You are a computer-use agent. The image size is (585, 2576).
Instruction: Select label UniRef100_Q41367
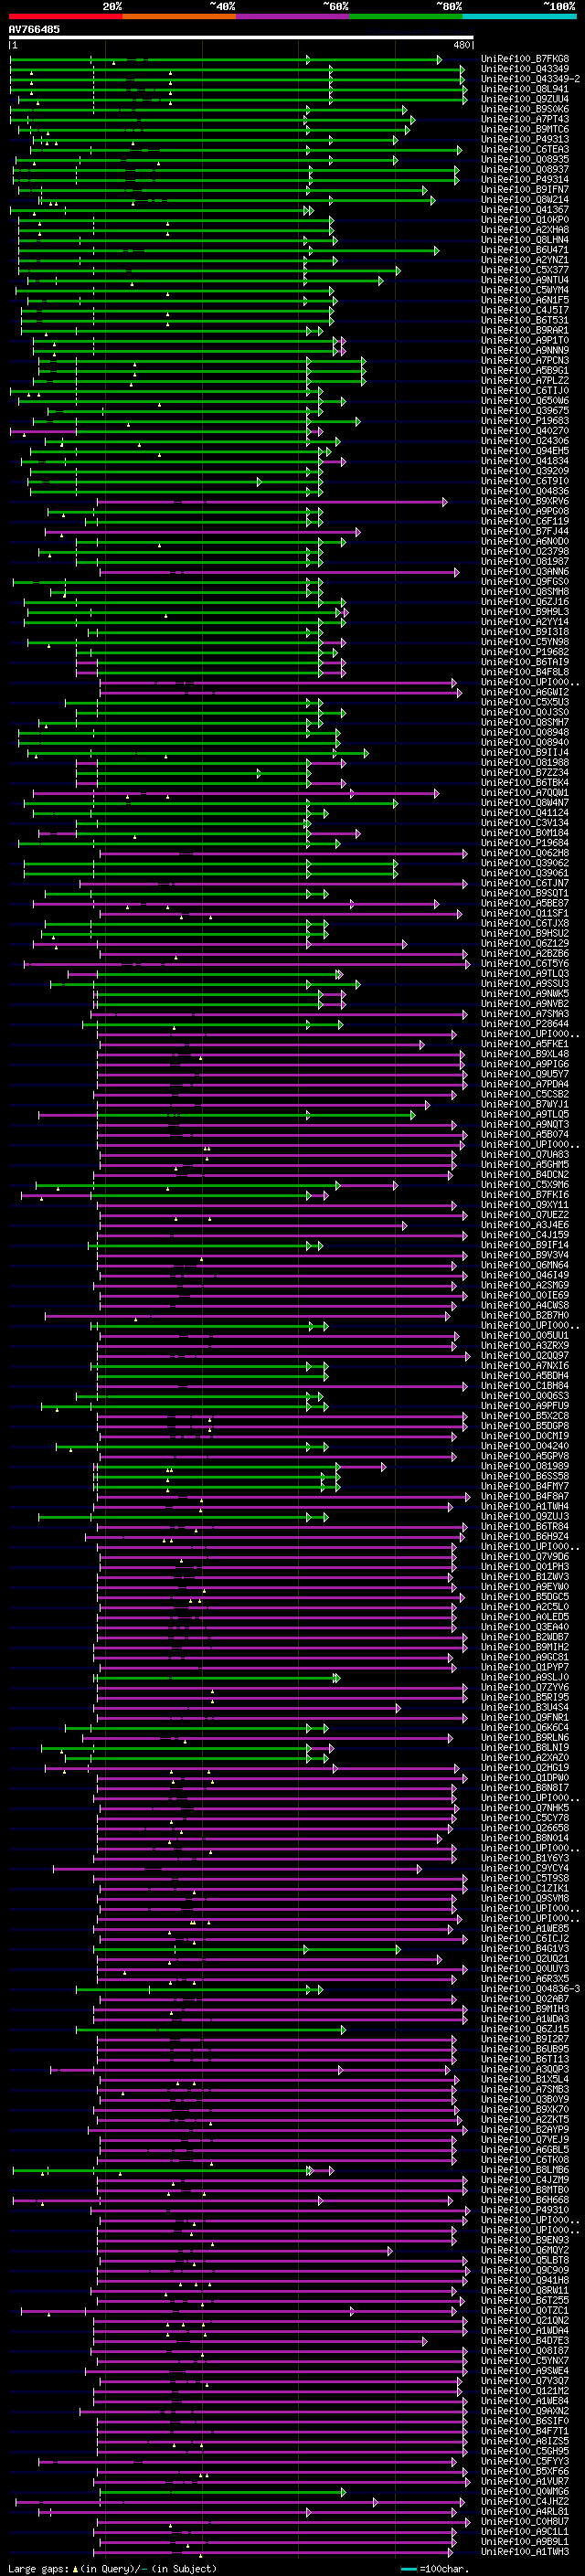(525, 210)
